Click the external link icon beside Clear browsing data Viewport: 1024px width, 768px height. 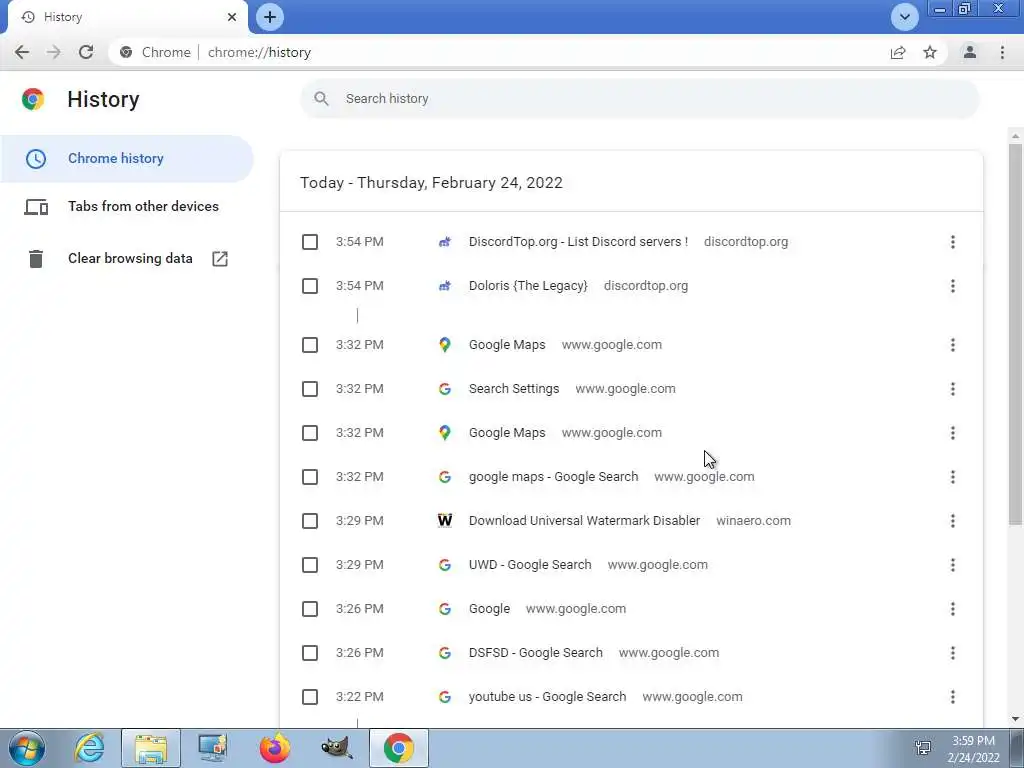(220, 259)
